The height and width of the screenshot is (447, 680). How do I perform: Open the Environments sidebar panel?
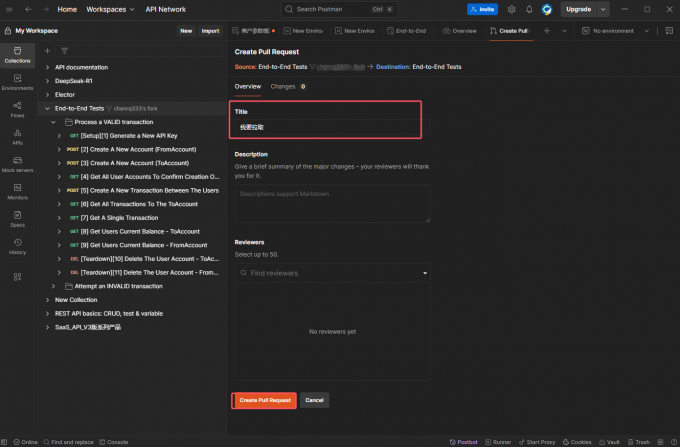click(x=17, y=82)
